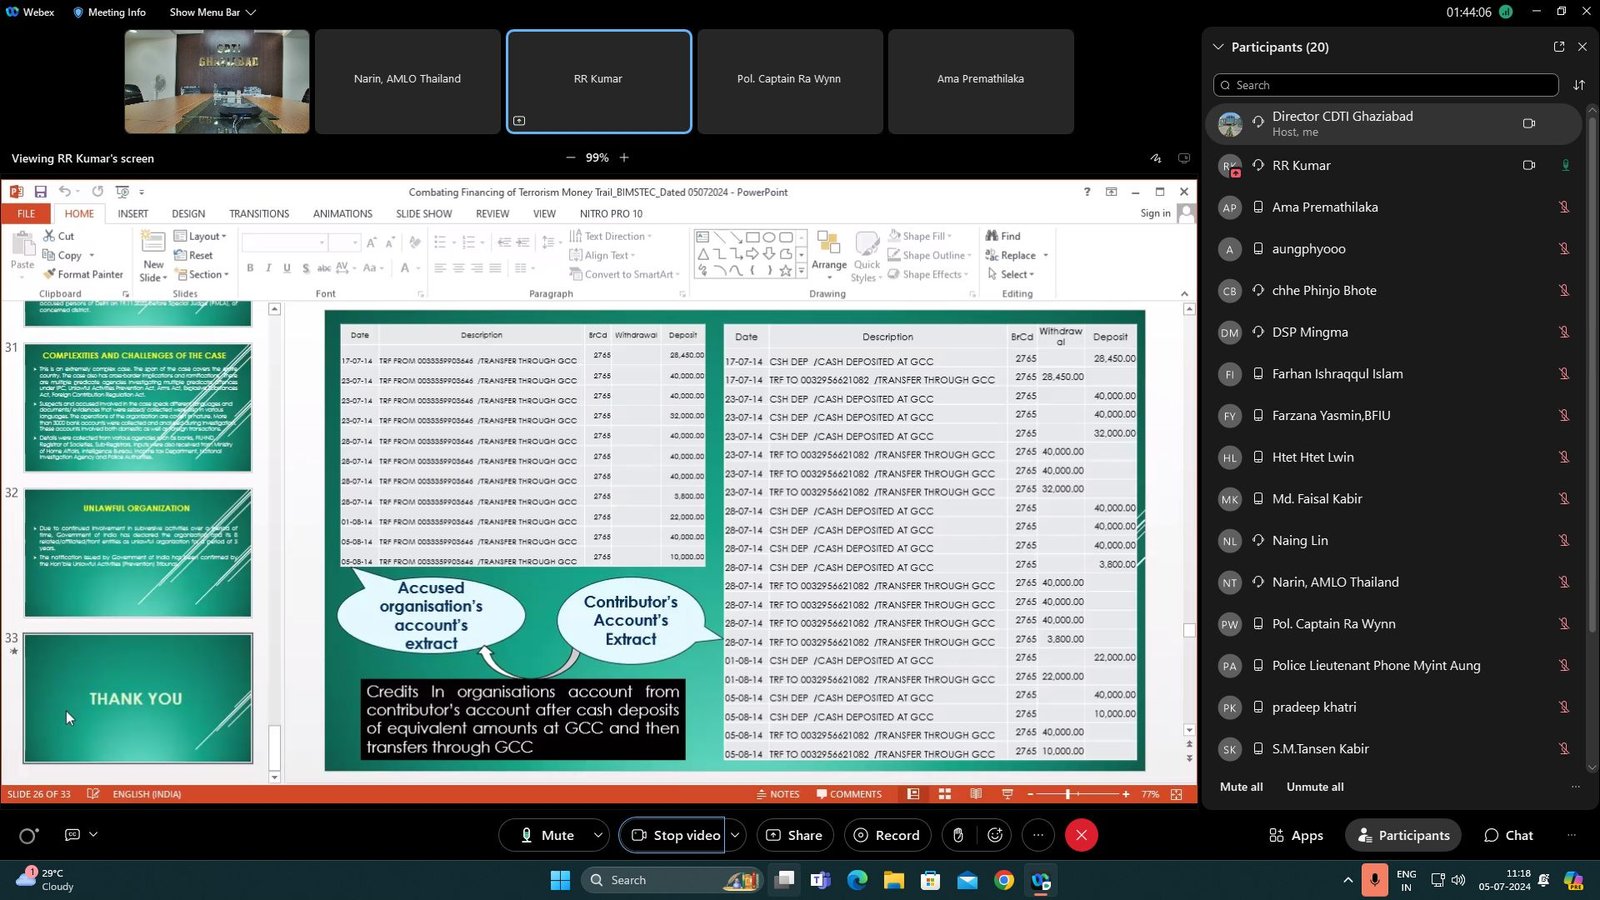This screenshot has width=1600, height=900.
Task: Click Mute all participants
Action: (1241, 787)
